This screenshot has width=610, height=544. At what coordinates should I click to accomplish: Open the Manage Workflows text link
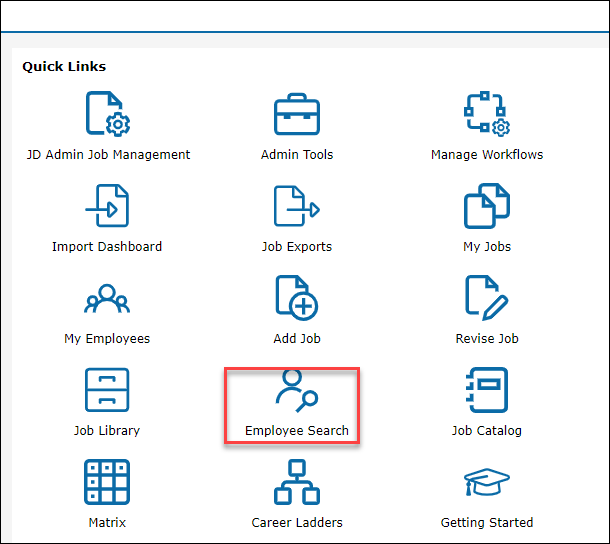[x=487, y=155]
